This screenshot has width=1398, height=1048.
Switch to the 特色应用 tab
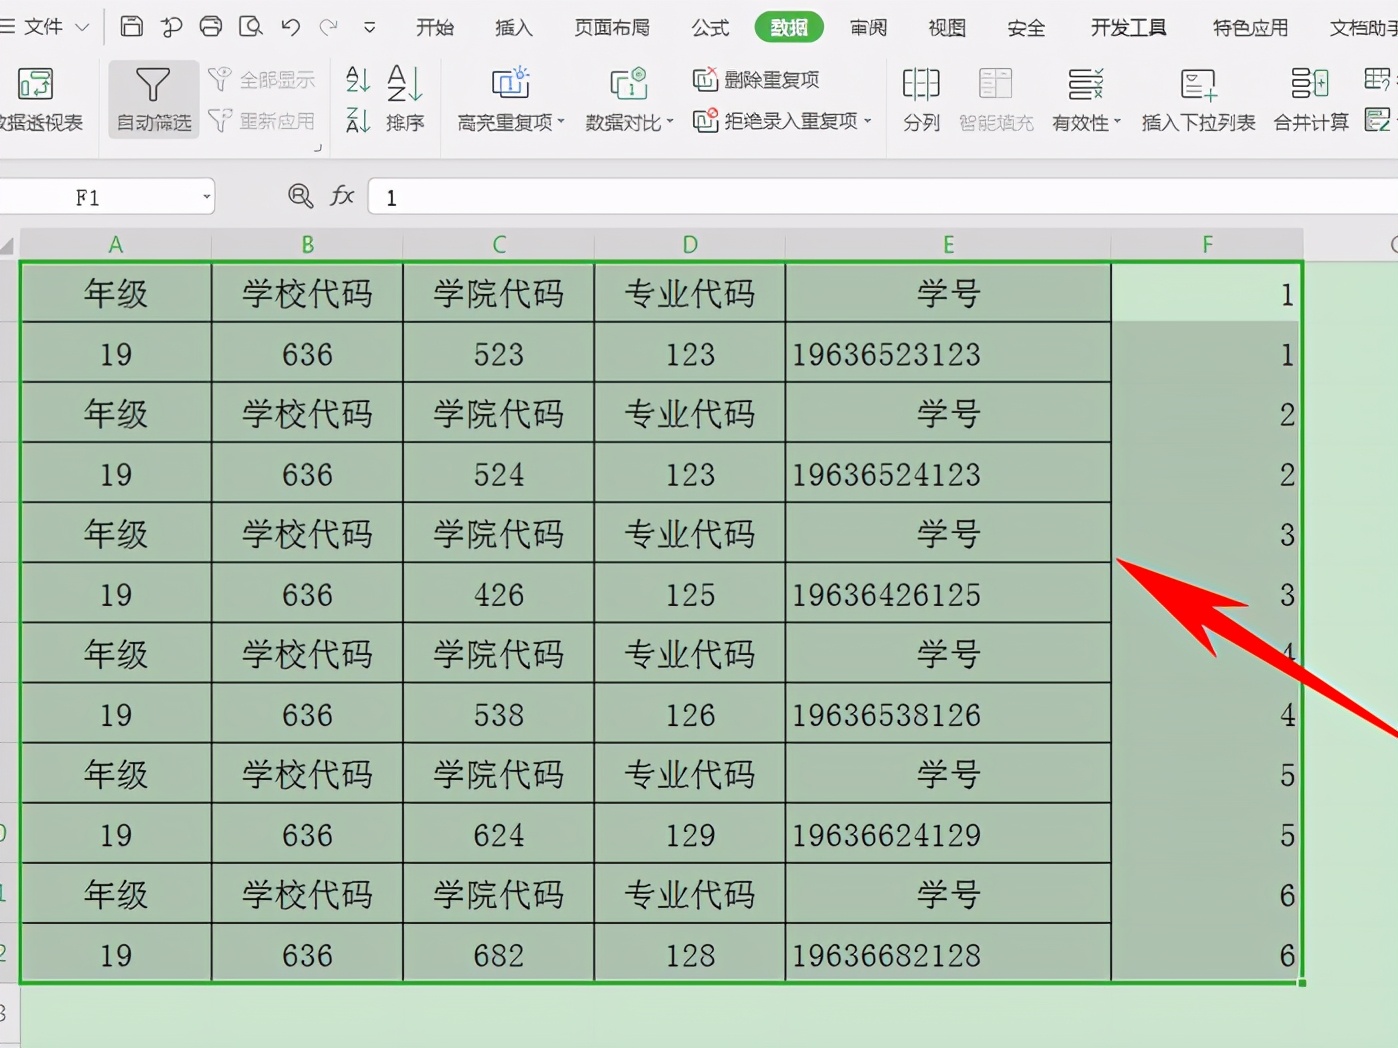click(x=1250, y=28)
